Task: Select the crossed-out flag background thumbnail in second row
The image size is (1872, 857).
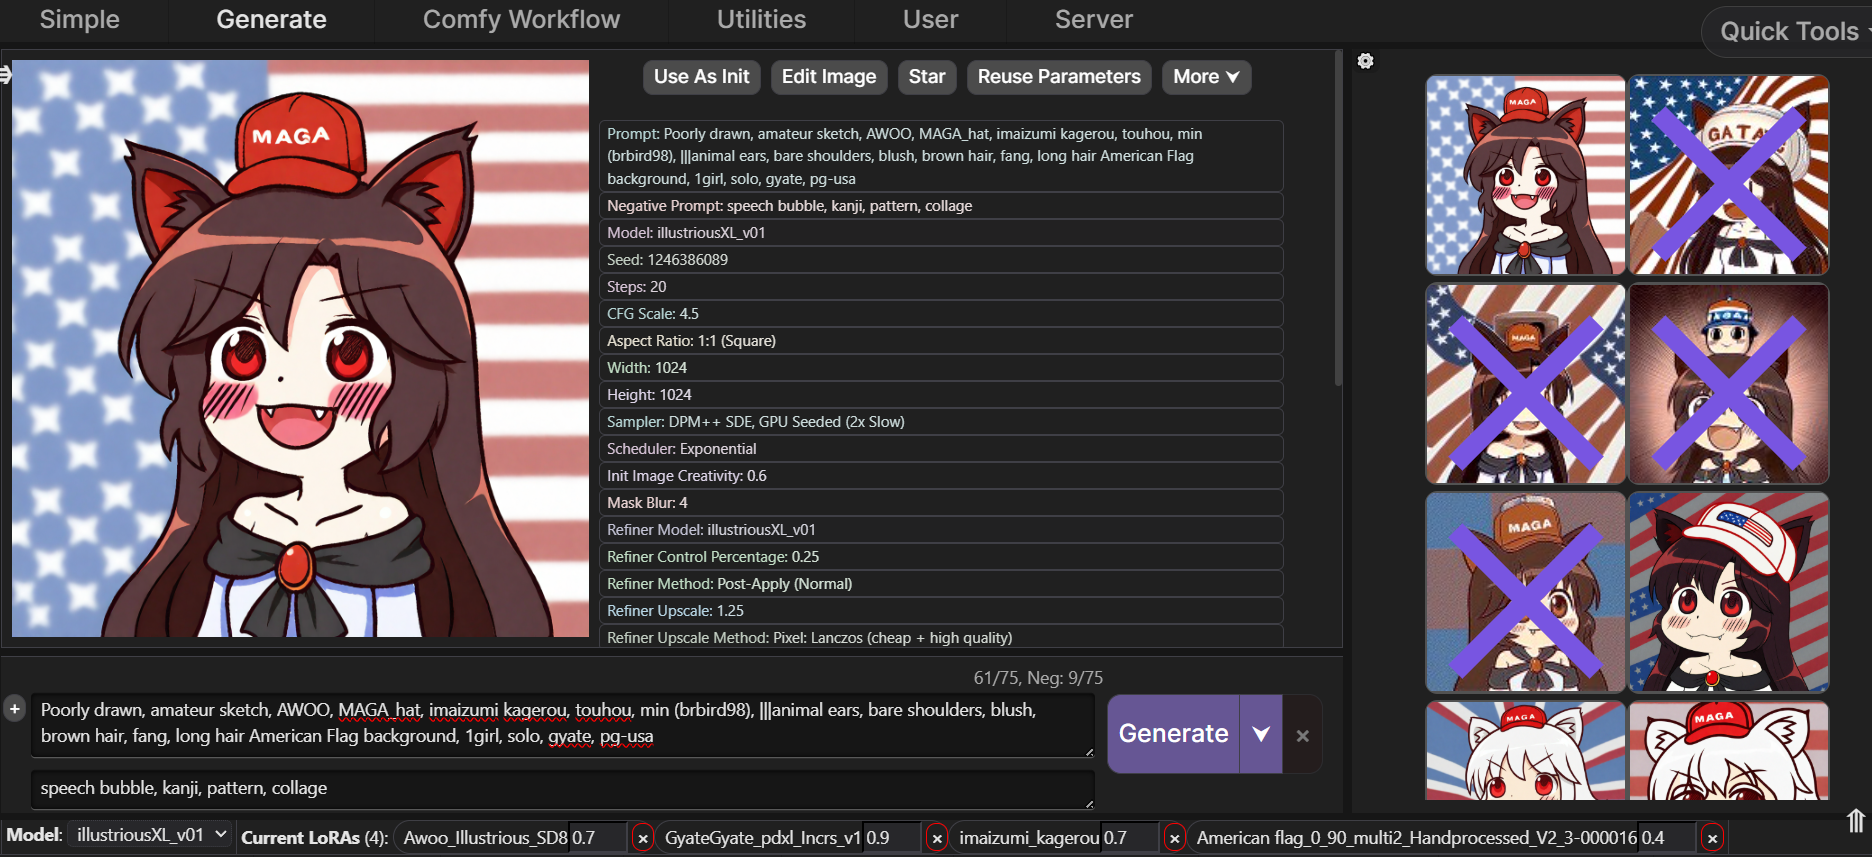Action: [1525, 384]
